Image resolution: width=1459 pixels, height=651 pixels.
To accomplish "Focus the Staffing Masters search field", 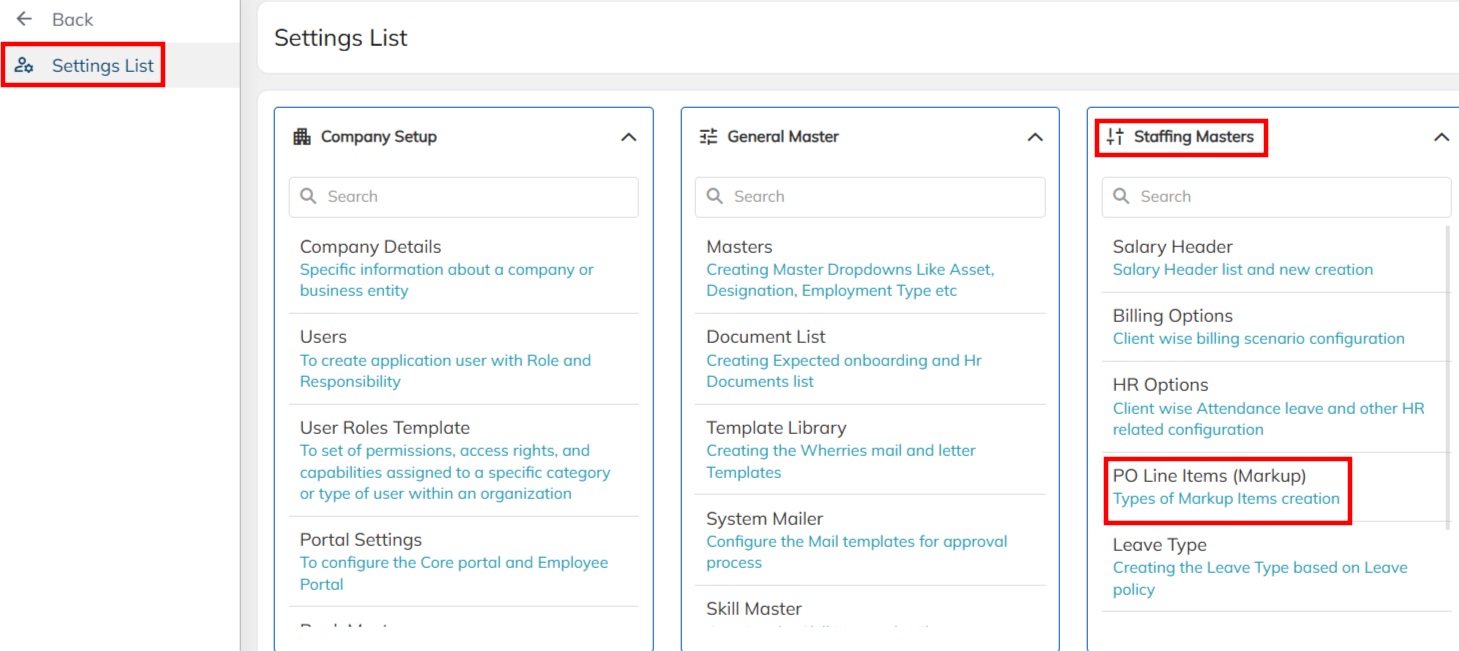I will pyautogui.click(x=1290, y=197).
